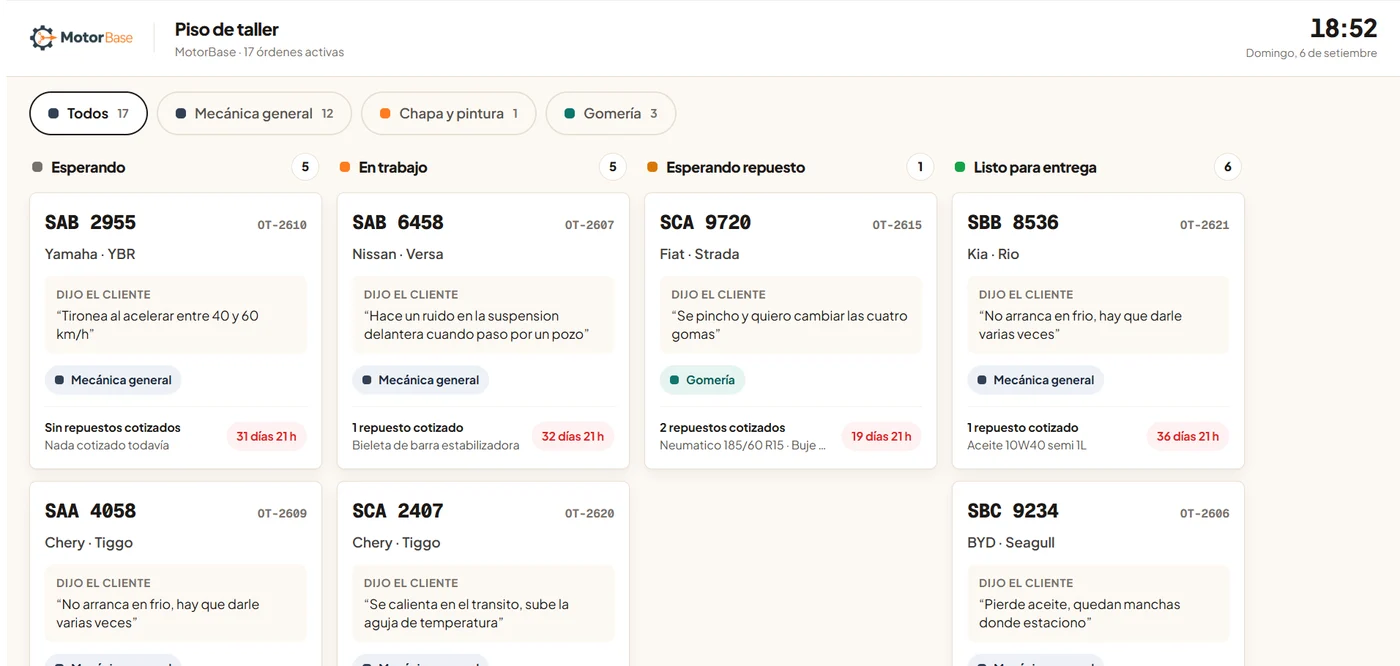Click Sin repuestos cotizados text
Screen dimensions: 1400x666
113,427
